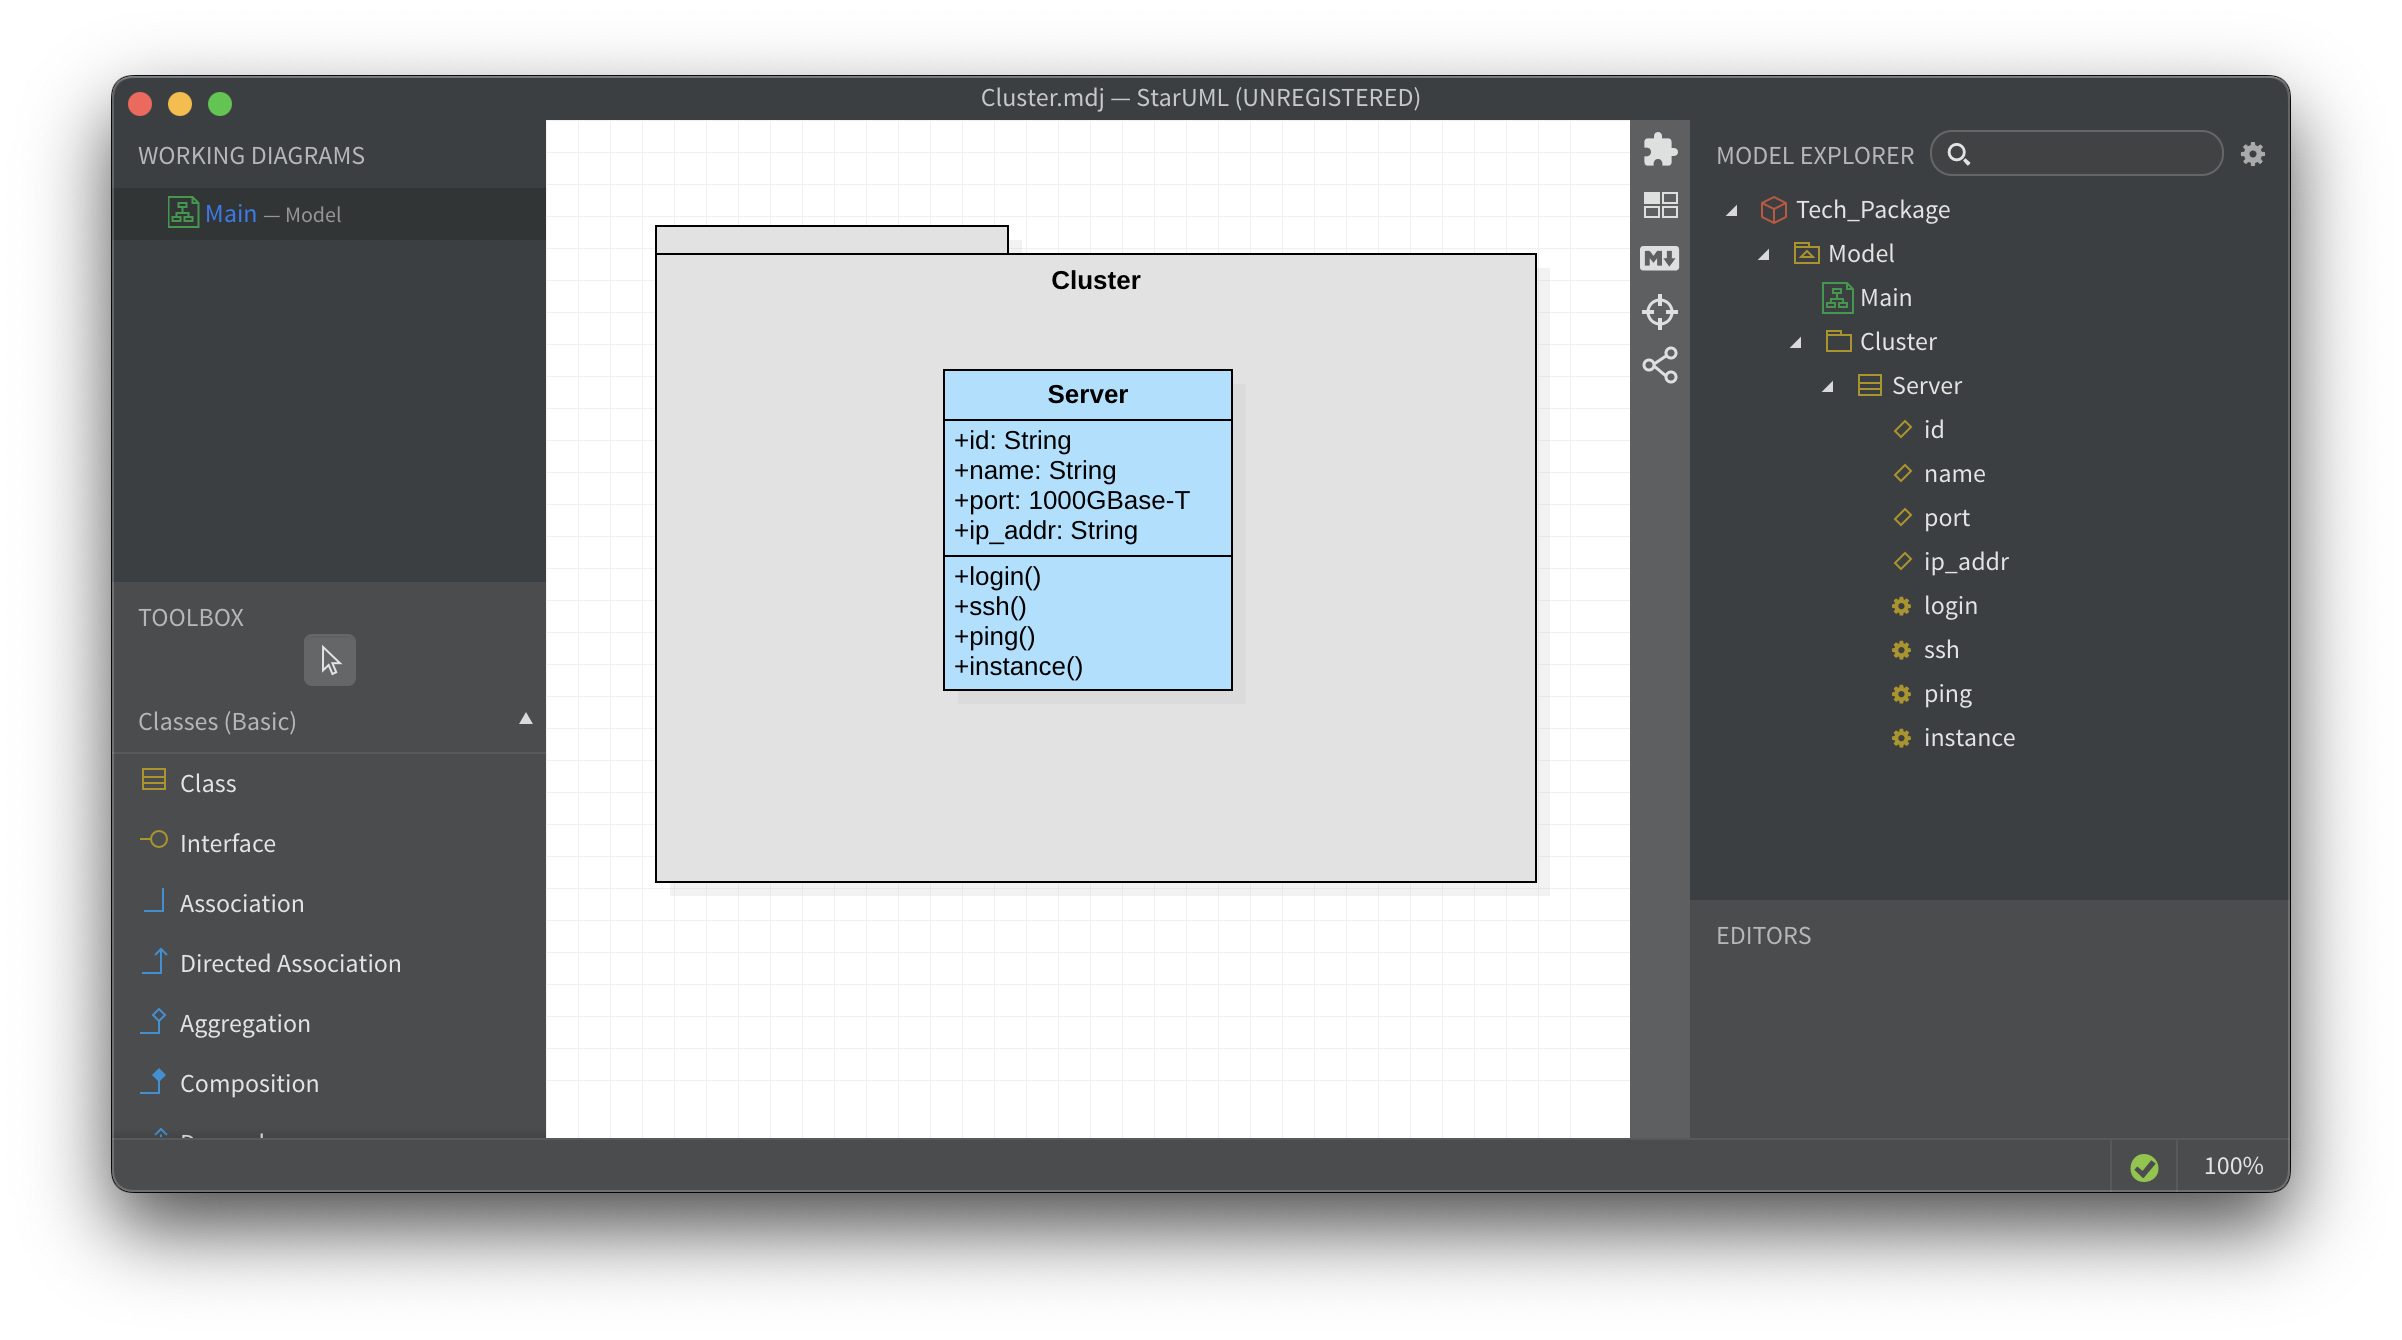Open Model Explorer settings gear
2402x1340 pixels.
[2252, 154]
